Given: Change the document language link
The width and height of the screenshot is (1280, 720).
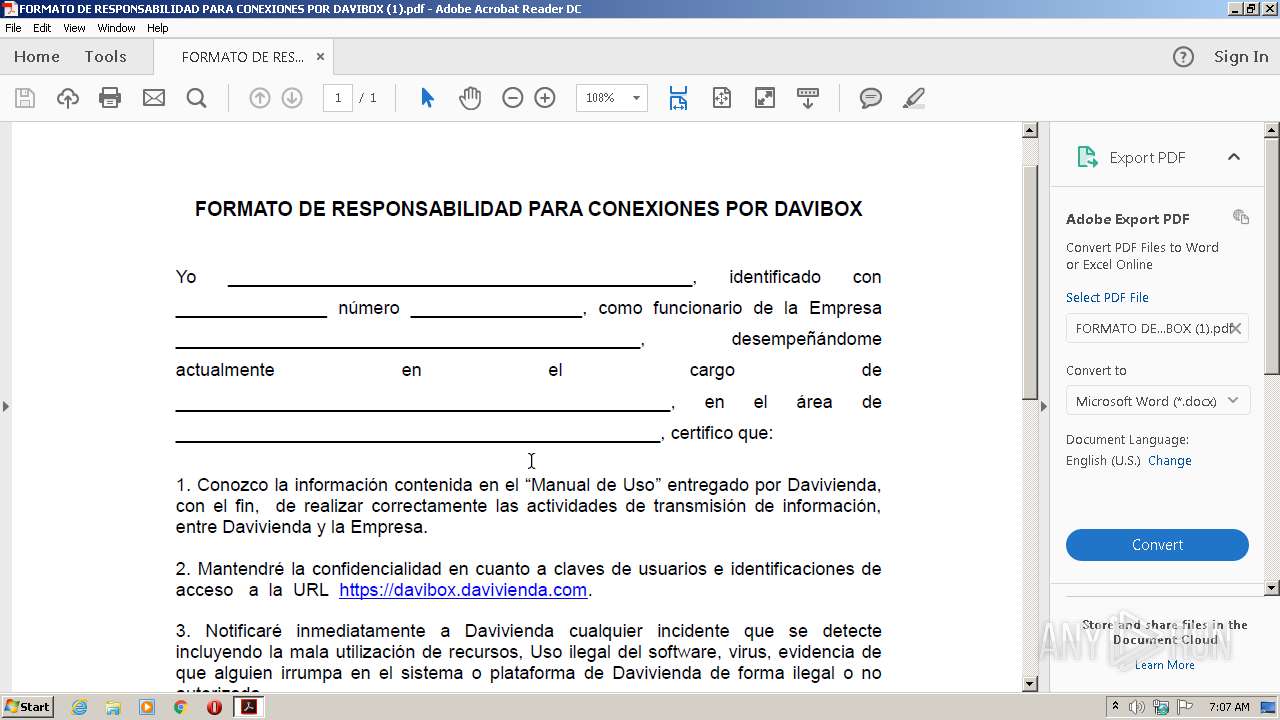Looking at the screenshot, I should point(1170,461).
